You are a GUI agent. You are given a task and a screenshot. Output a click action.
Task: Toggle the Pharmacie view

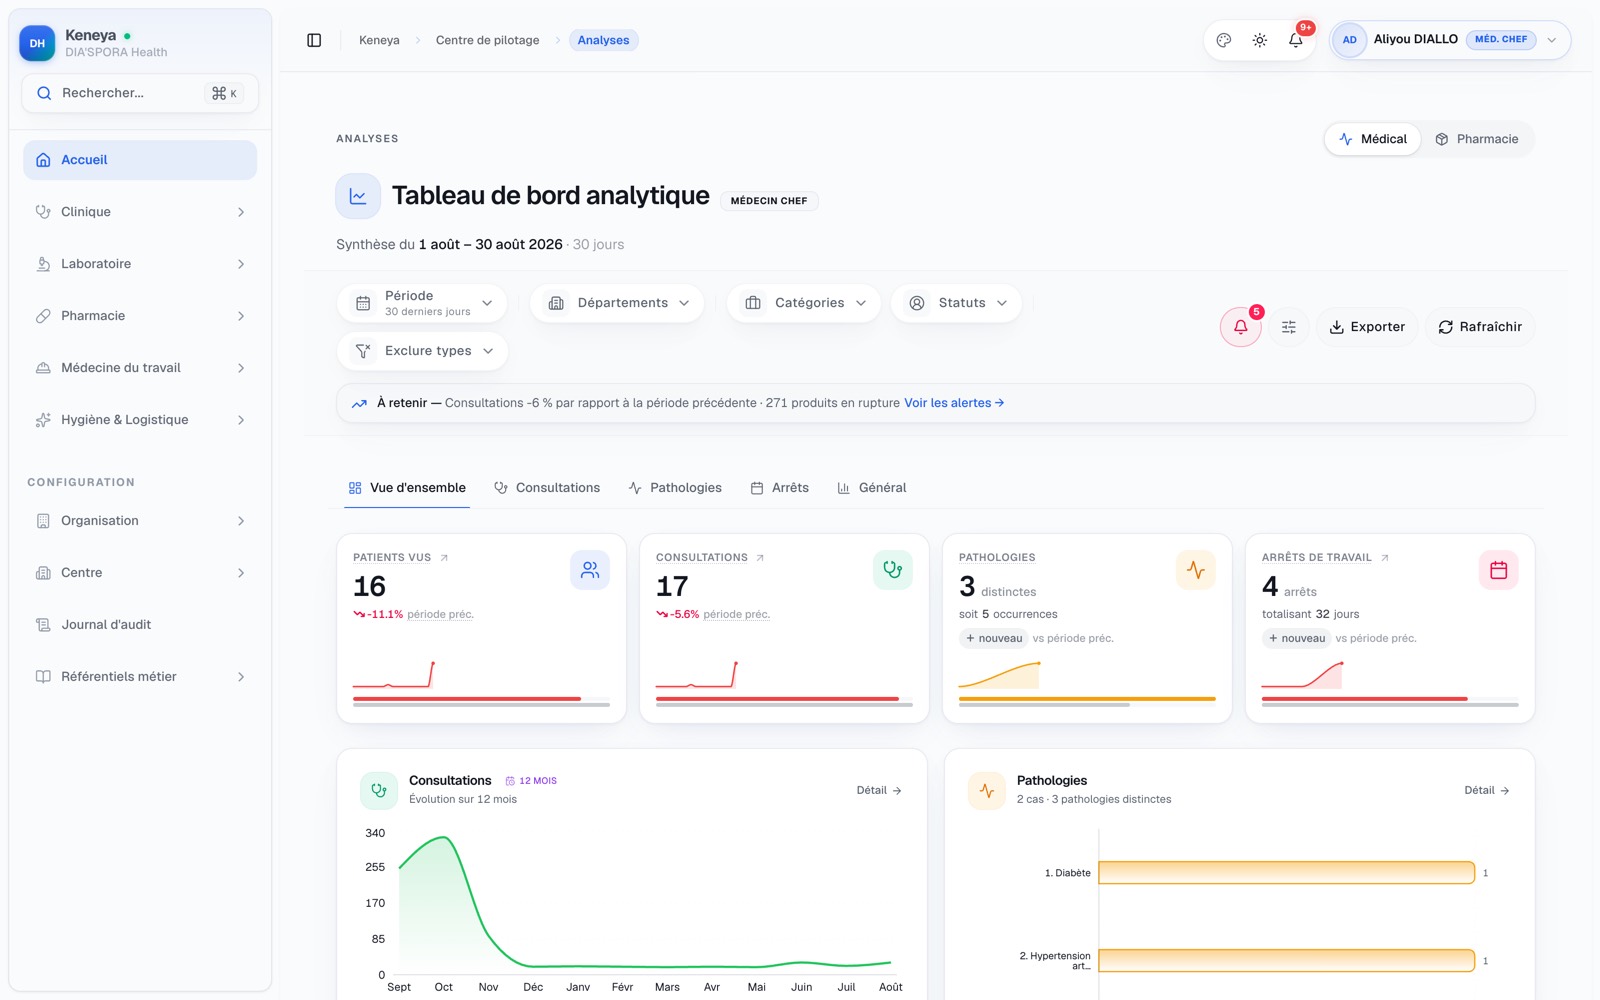point(1477,139)
